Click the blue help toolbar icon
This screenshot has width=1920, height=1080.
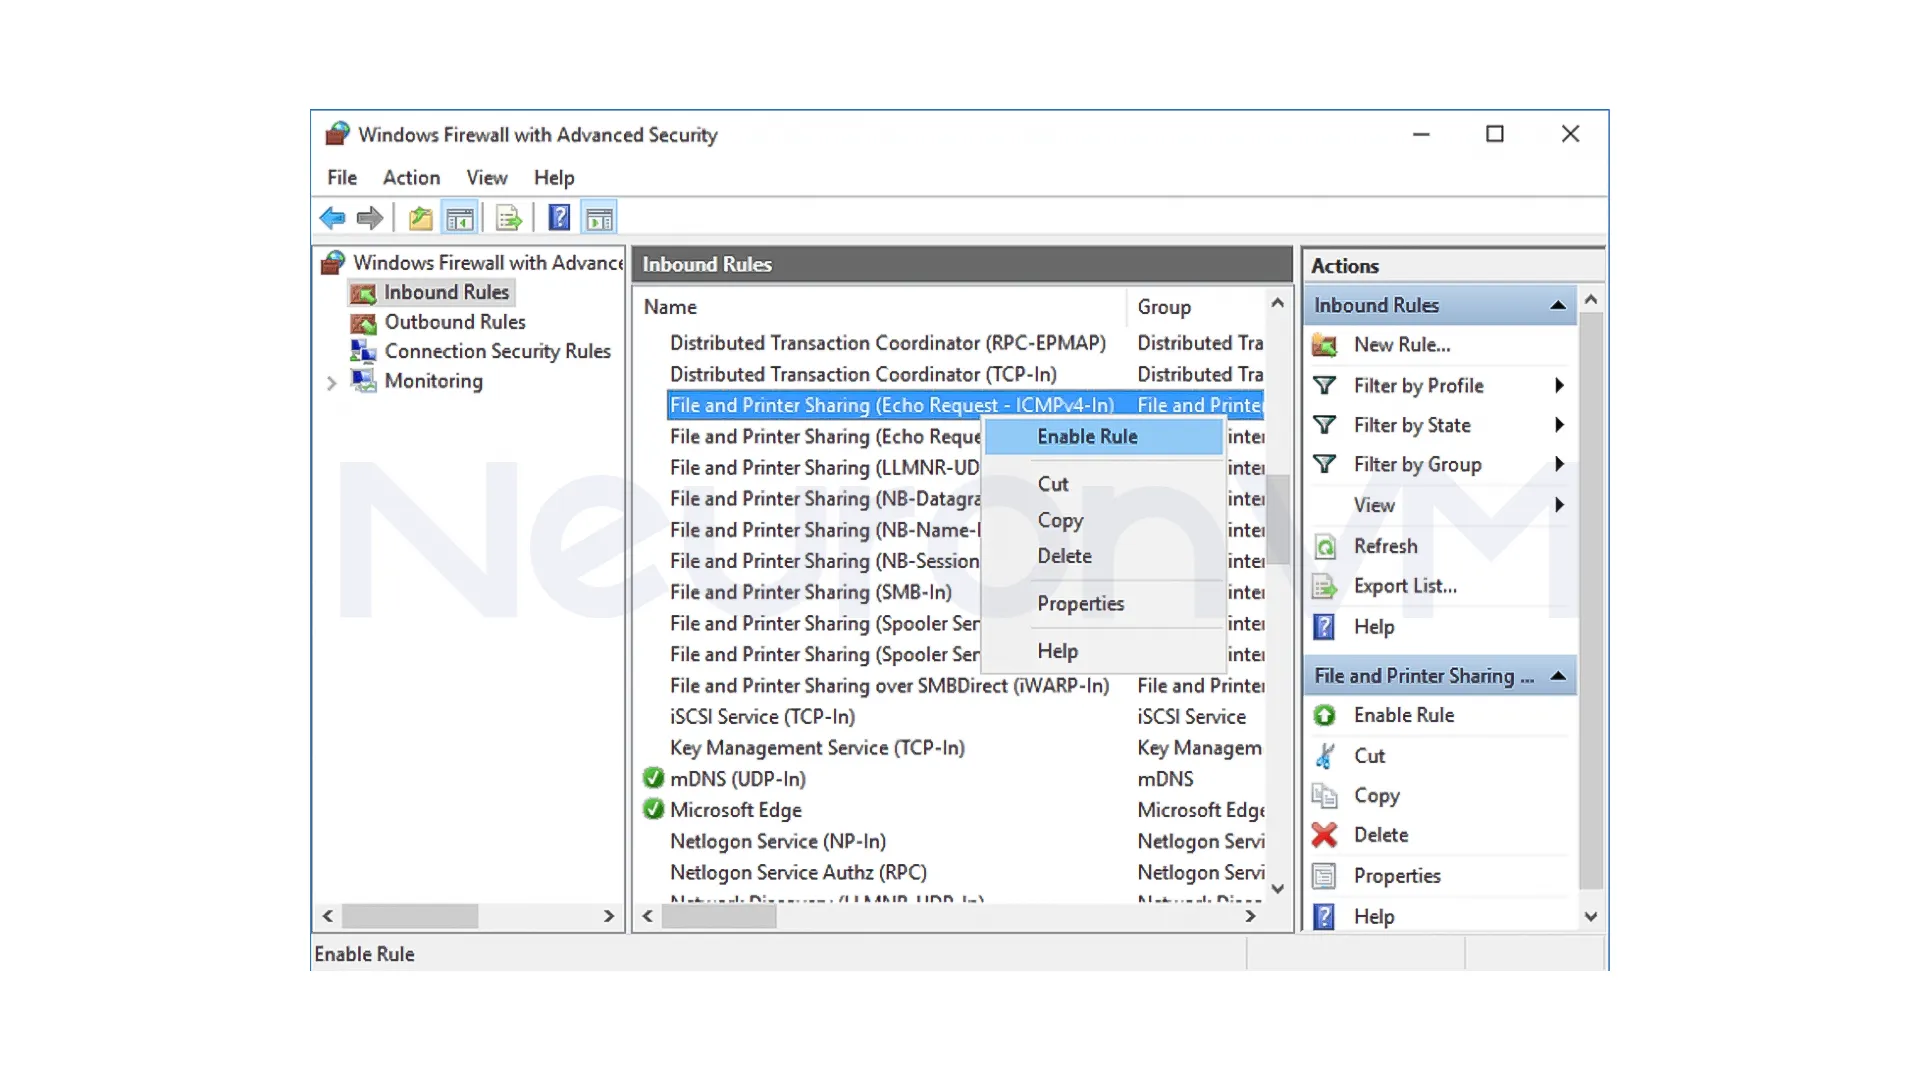(x=559, y=218)
